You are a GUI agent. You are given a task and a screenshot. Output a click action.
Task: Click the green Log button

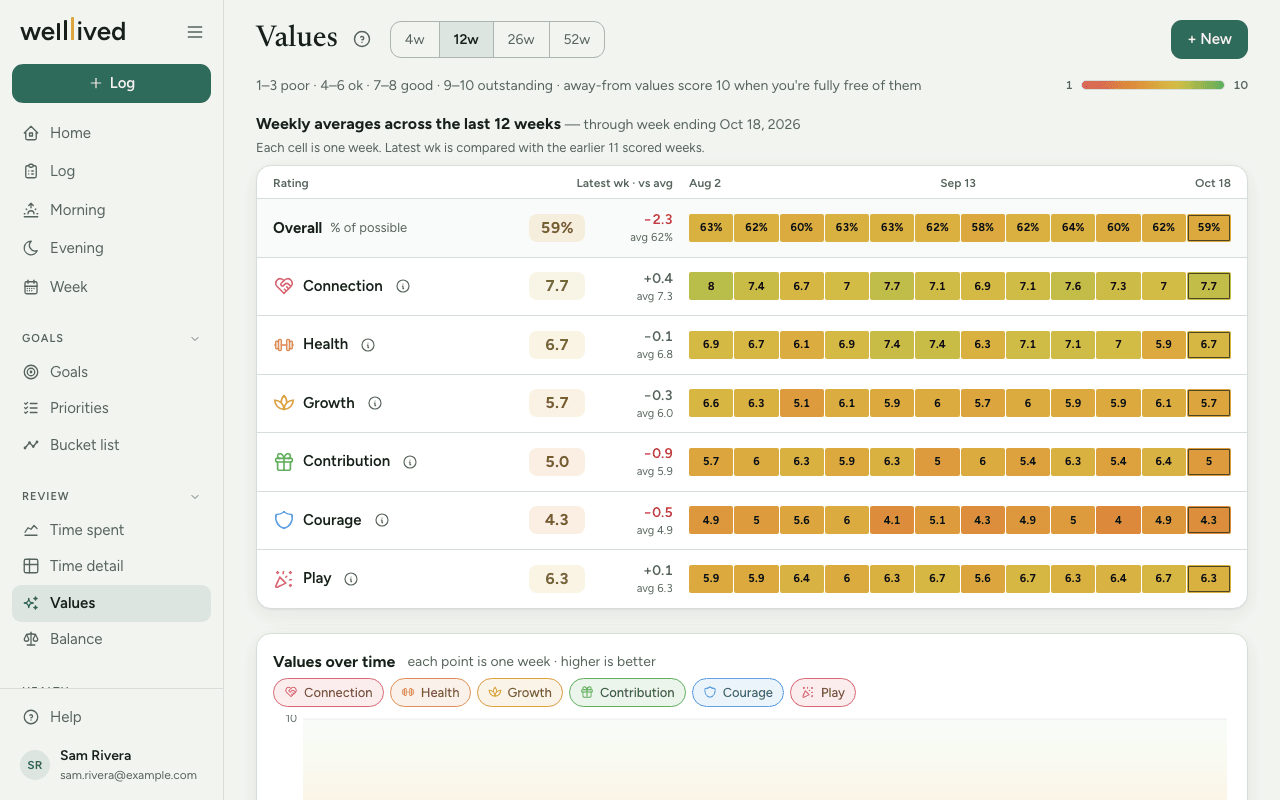click(x=111, y=83)
